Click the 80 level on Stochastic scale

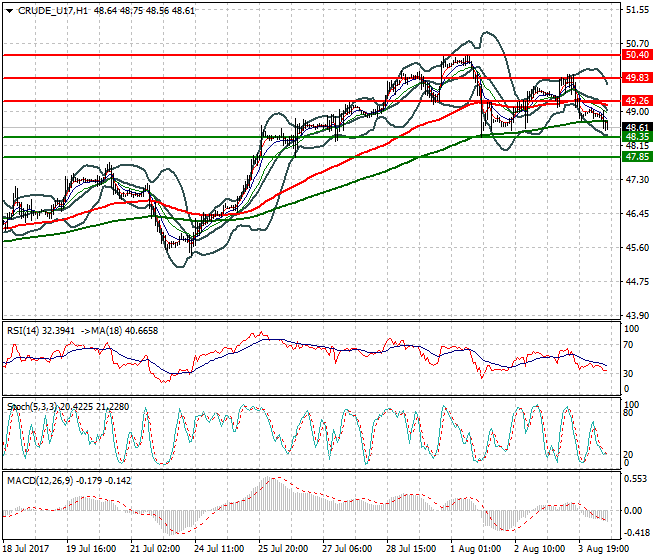point(628,413)
